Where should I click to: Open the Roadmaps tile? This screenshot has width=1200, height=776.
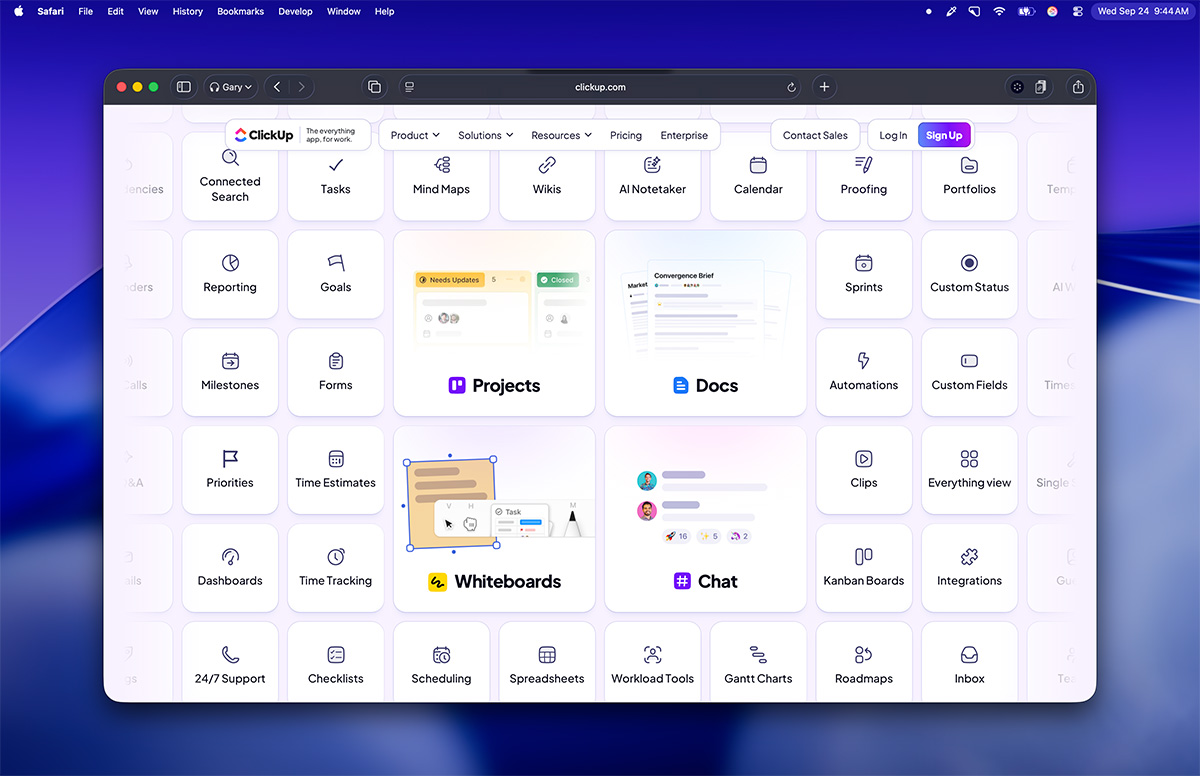[x=864, y=662]
